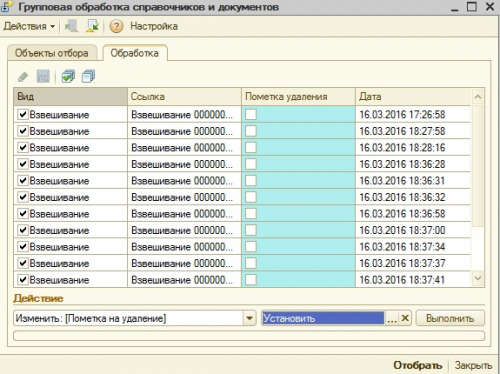
Task: Clear the Установить value with the X icon
Action: (405, 318)
